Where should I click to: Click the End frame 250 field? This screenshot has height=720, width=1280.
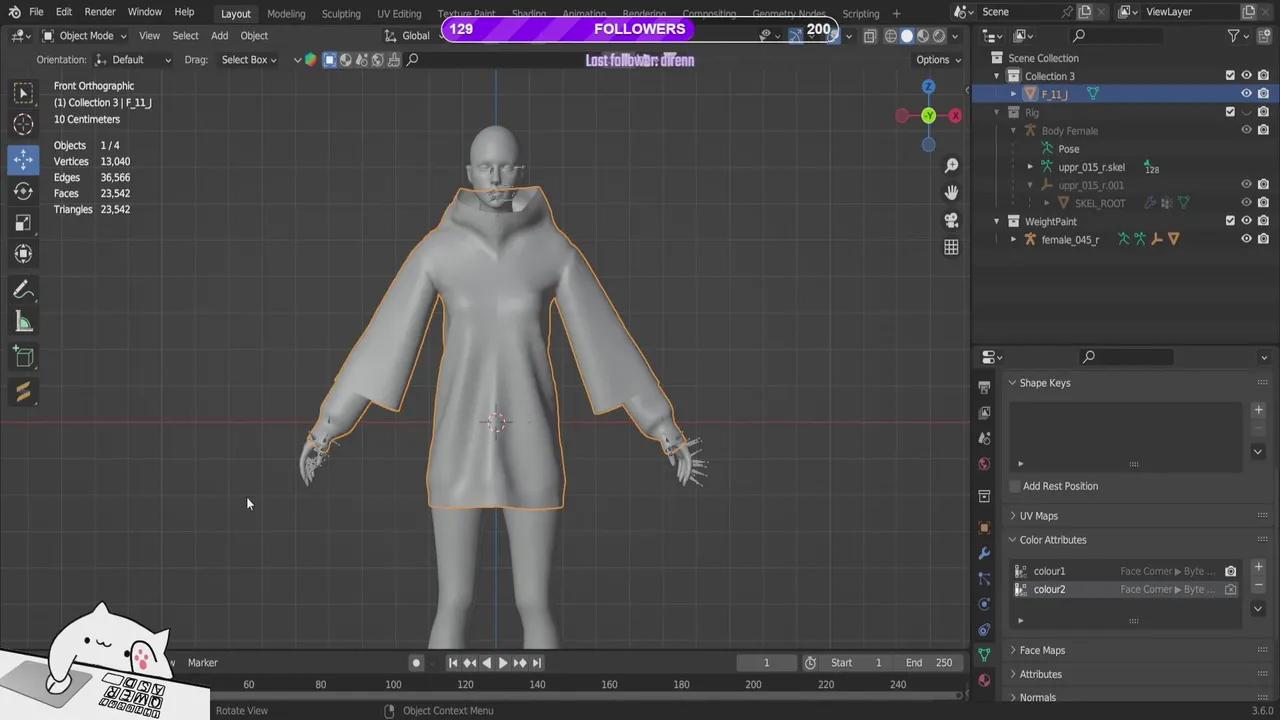[x=929, y=663]
